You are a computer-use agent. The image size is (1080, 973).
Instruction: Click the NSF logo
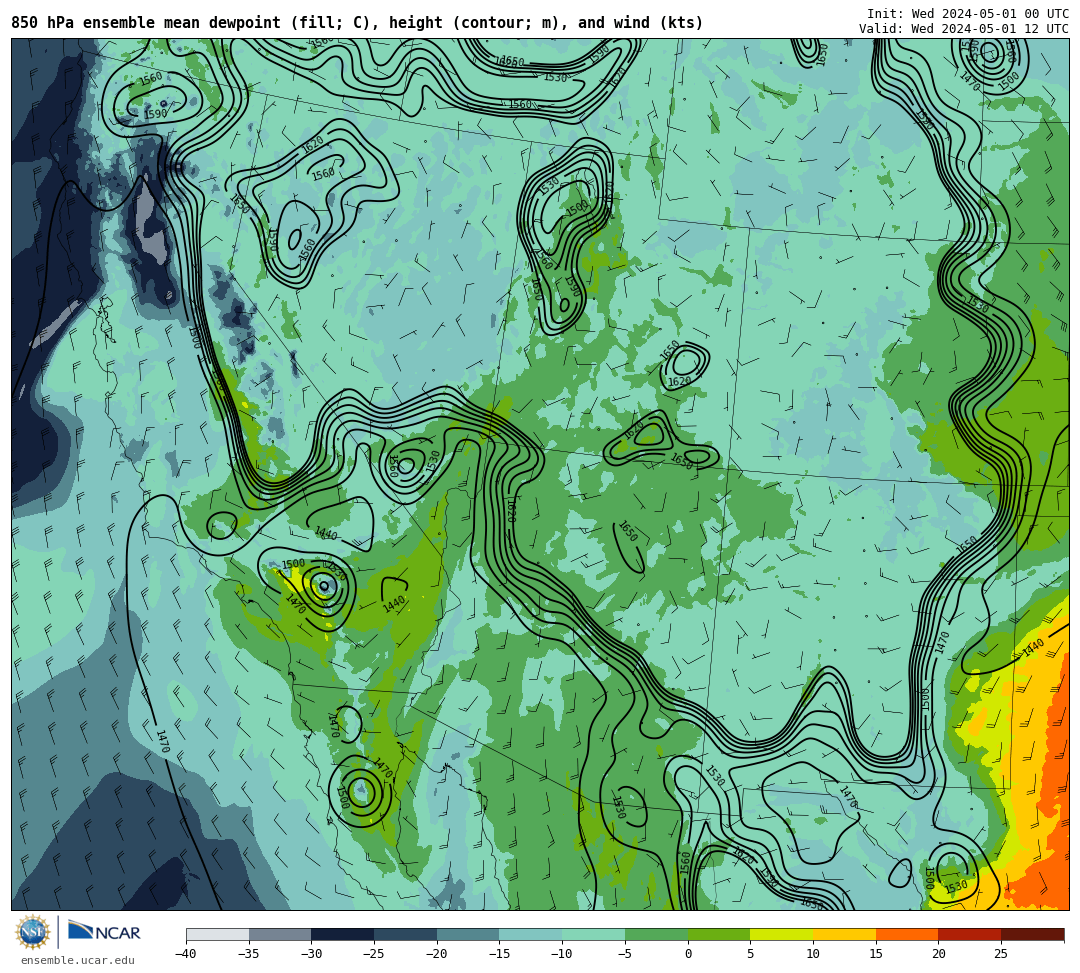[x=32, y=932]
